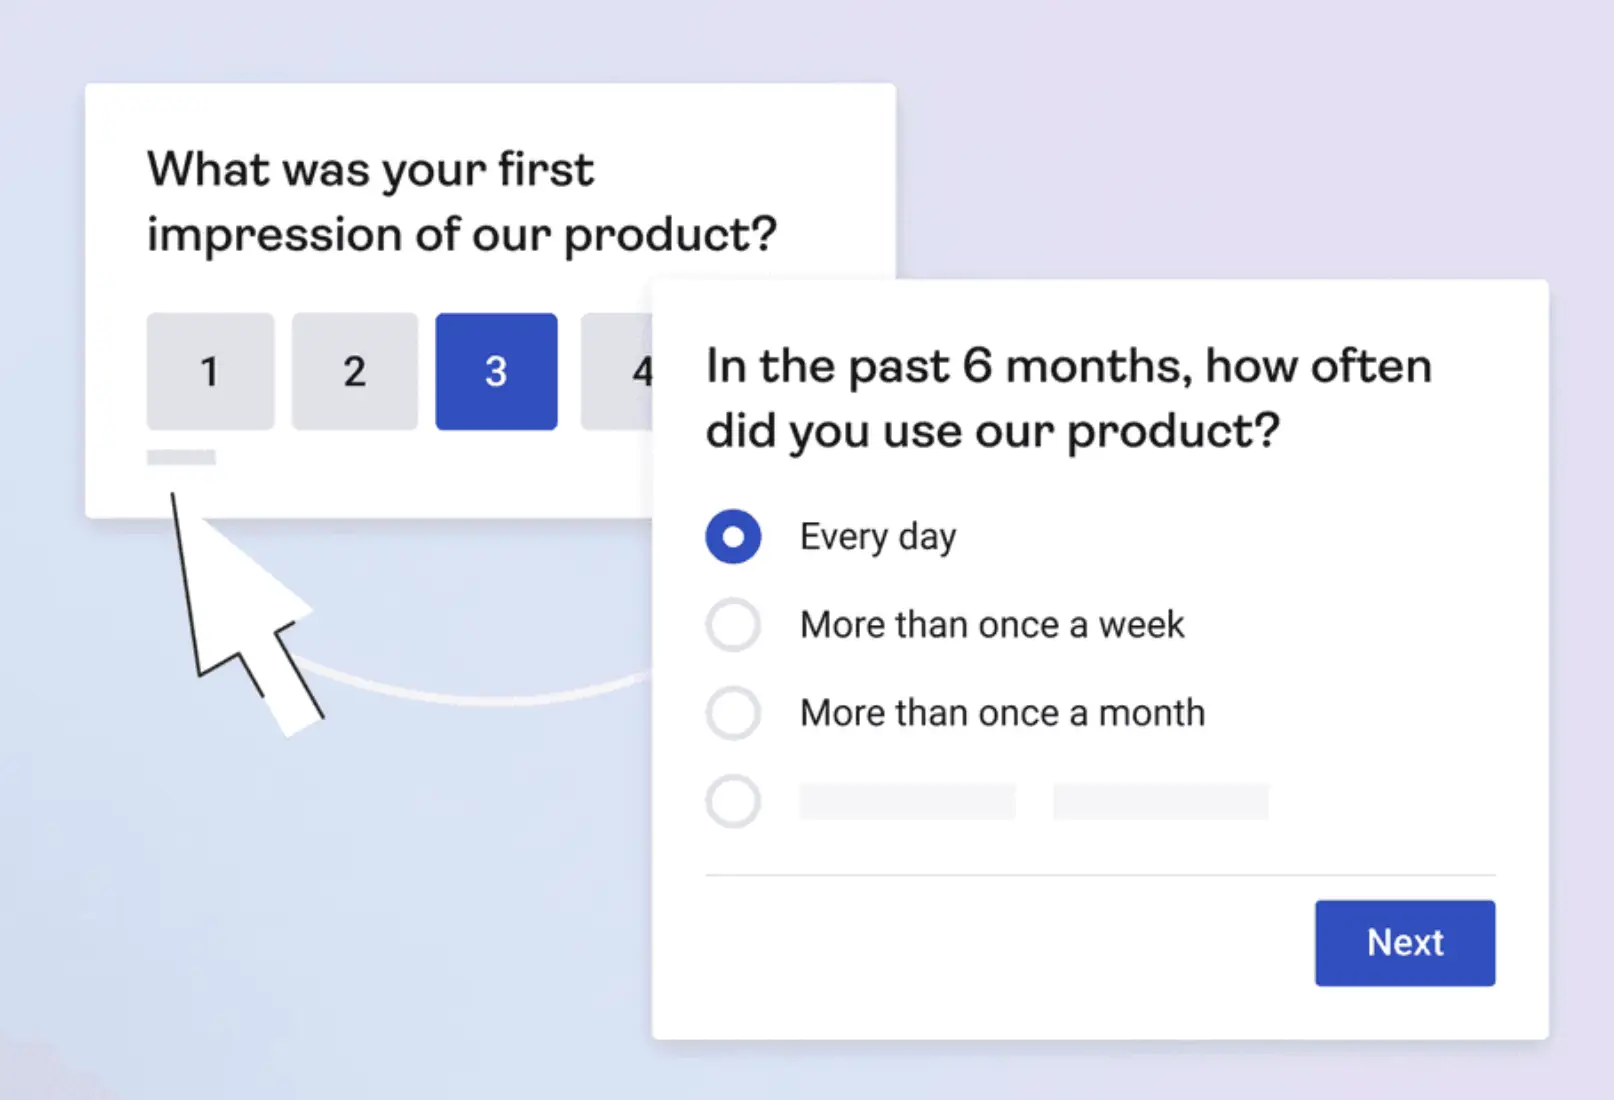Click the label under rating button 1
Image resolution: width=1614 pixels, height=1100 pixels.
click(x=181, y=456)
